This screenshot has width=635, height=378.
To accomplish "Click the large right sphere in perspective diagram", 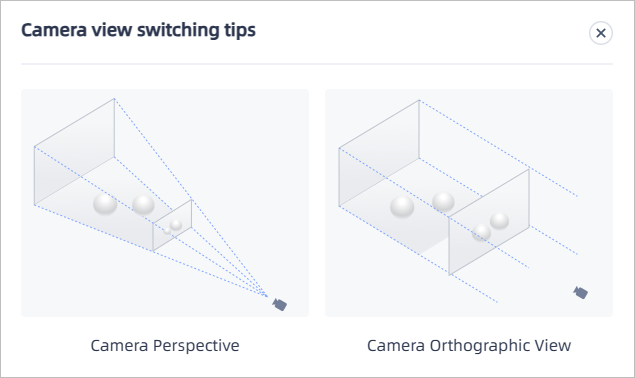I will point(143,205).
